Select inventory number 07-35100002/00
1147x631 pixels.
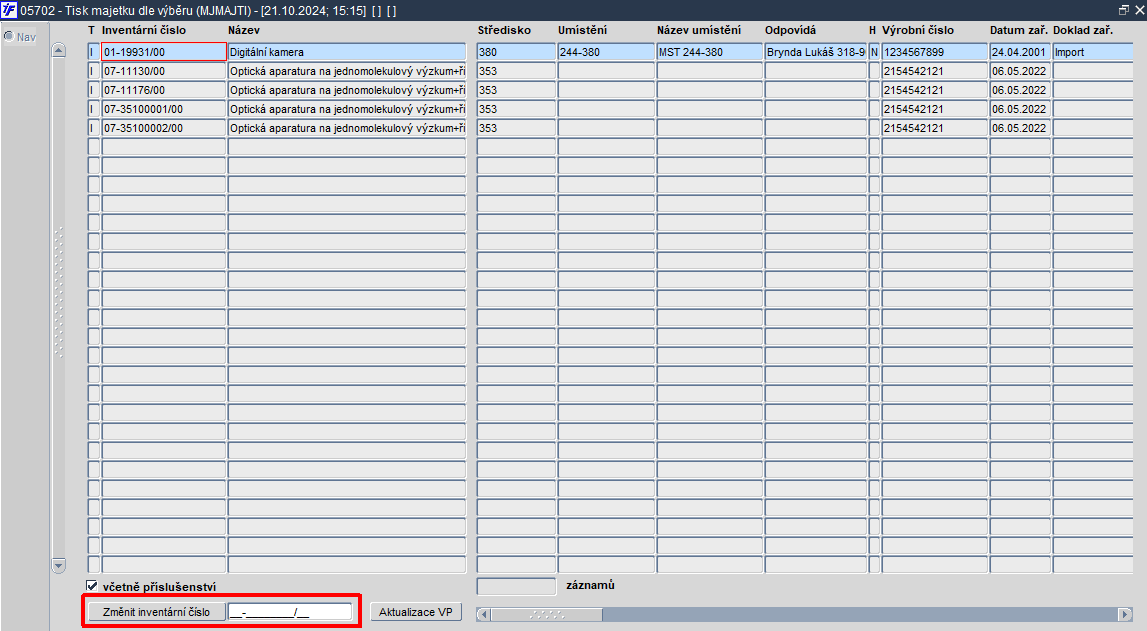coord(164,128)
